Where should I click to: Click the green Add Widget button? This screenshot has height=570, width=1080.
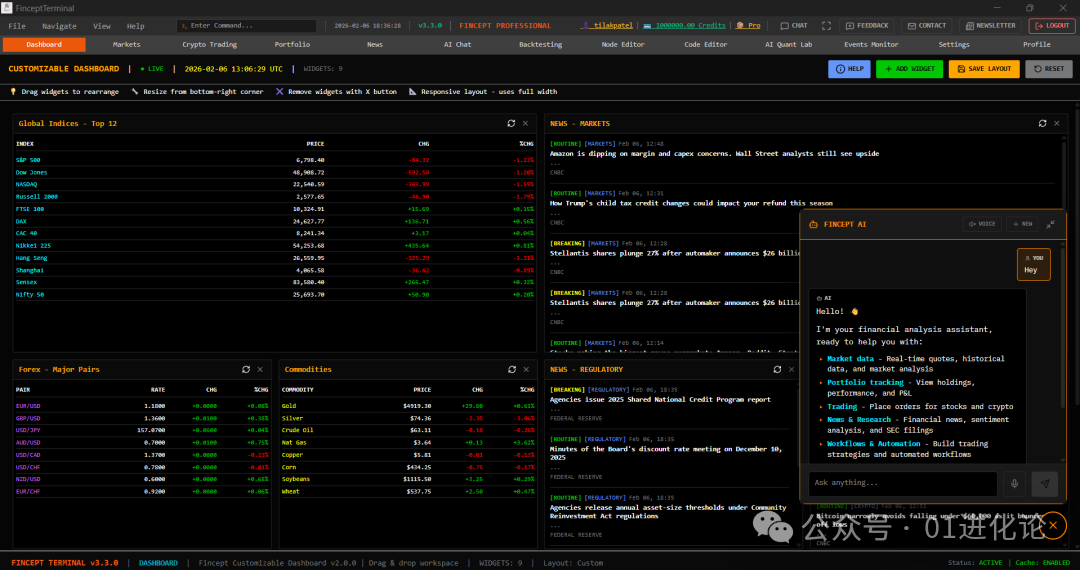[x=909, y=69]
